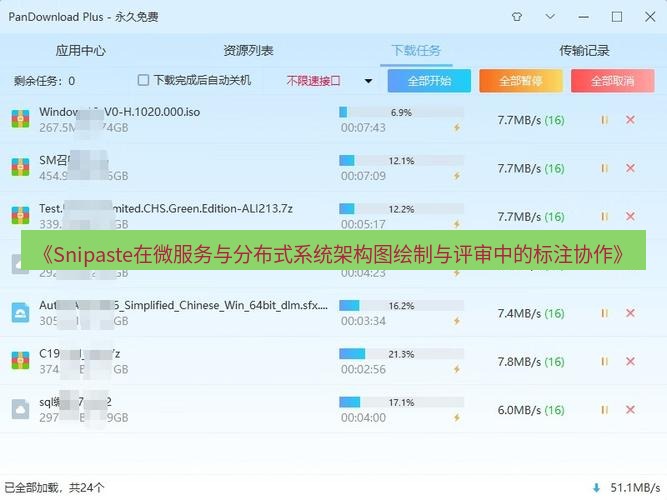The height and width of the screenshot is (500, 667).
Task: Open the 传输记录 tab
Action: (x=584, y=51)
